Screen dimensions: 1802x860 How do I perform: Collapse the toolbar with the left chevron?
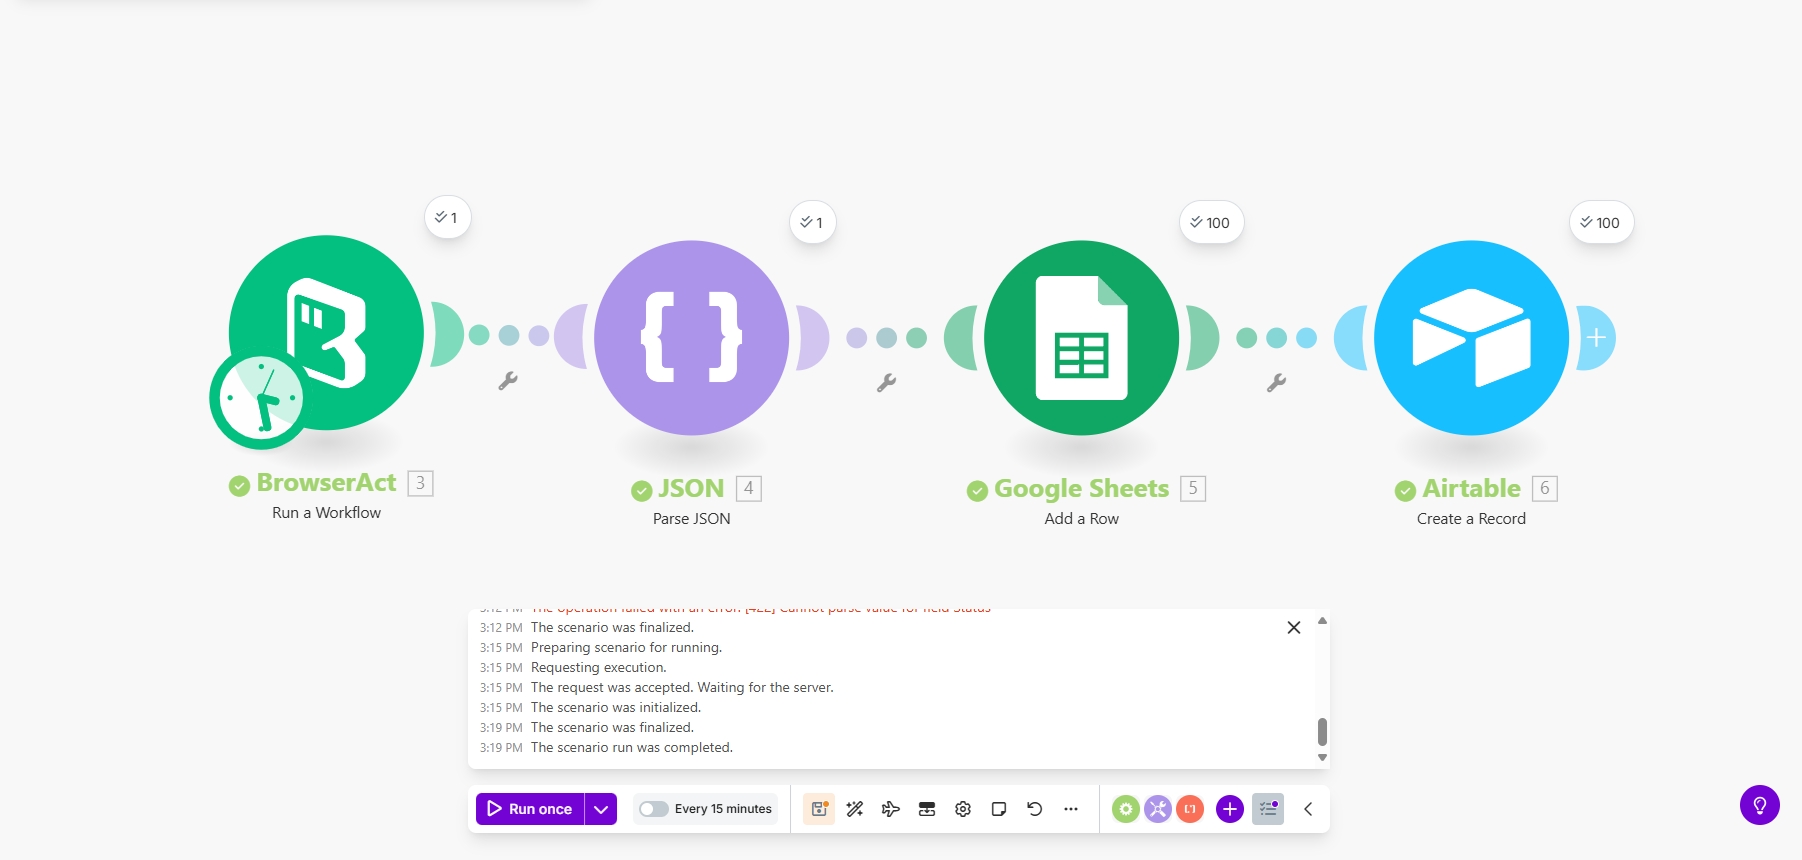pos(1308,809)
